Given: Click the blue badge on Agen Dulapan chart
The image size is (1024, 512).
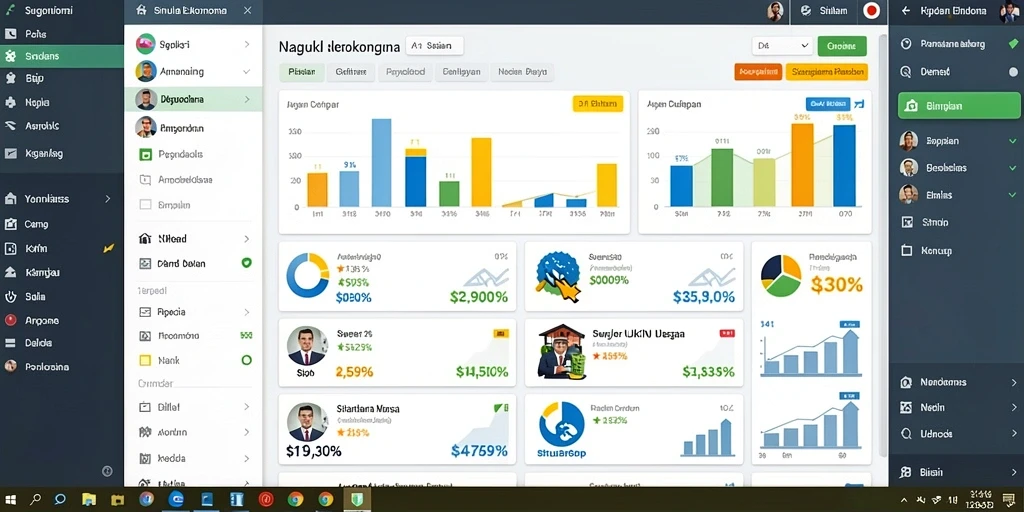Looking at the screenshot, I should coord(827,104).
